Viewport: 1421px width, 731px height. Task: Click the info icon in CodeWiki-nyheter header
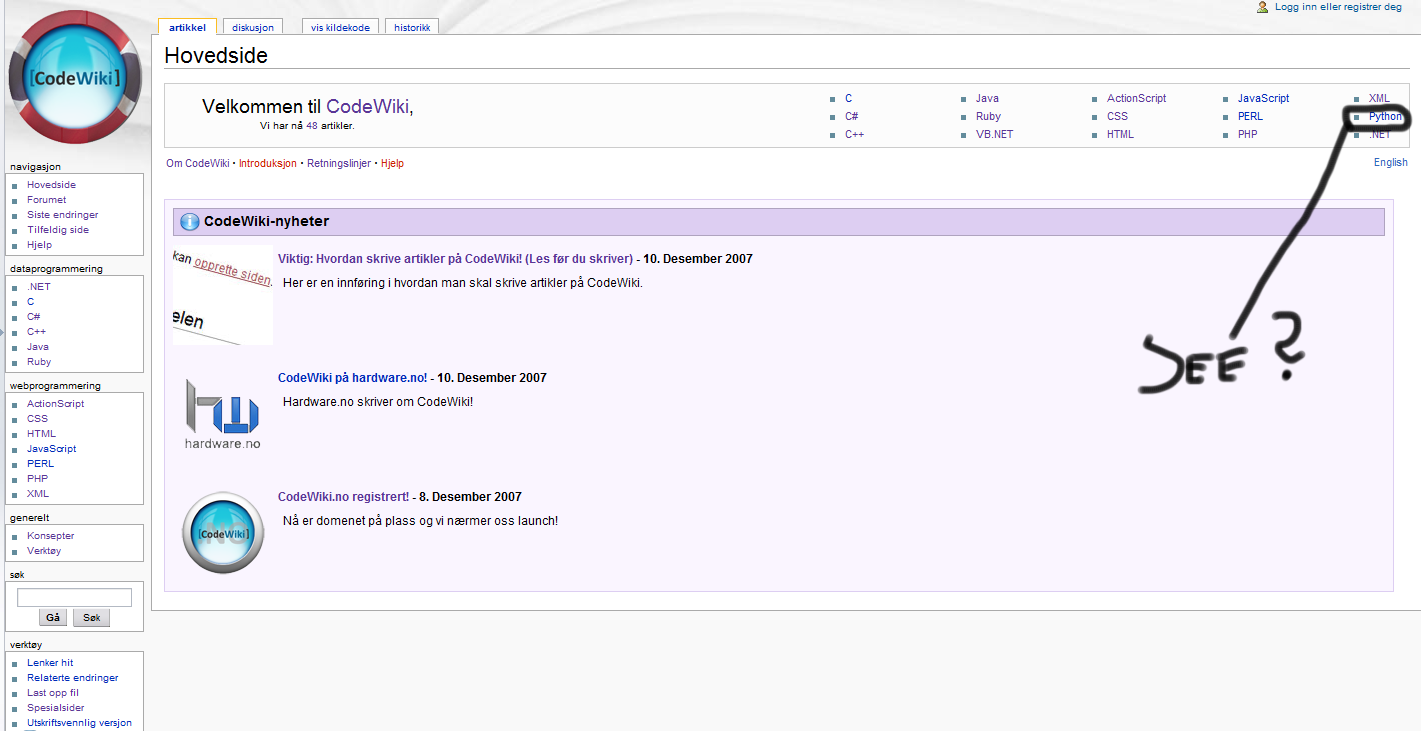(188, 222)
